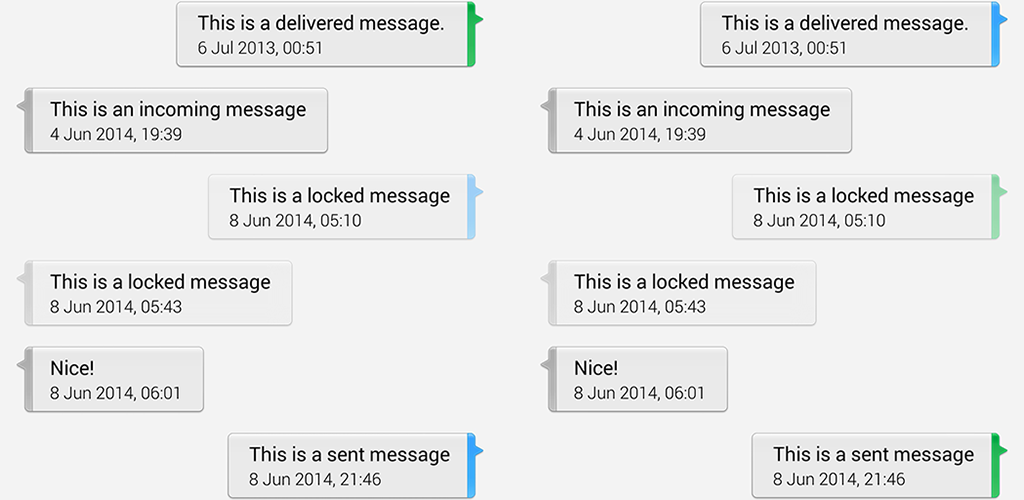Click the 21:46 timestamp in the blue-striped sent bubble
This screenshot has width=1024, height=500.
315,480
